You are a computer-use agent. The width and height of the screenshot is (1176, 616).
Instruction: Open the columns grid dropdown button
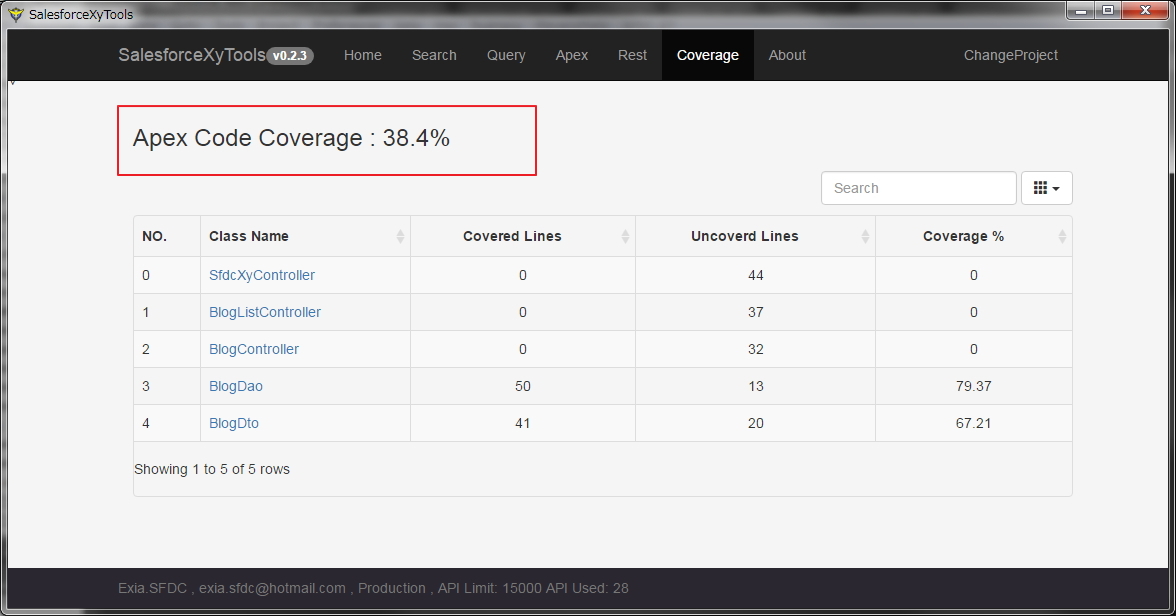click(x=1046, y=188)
